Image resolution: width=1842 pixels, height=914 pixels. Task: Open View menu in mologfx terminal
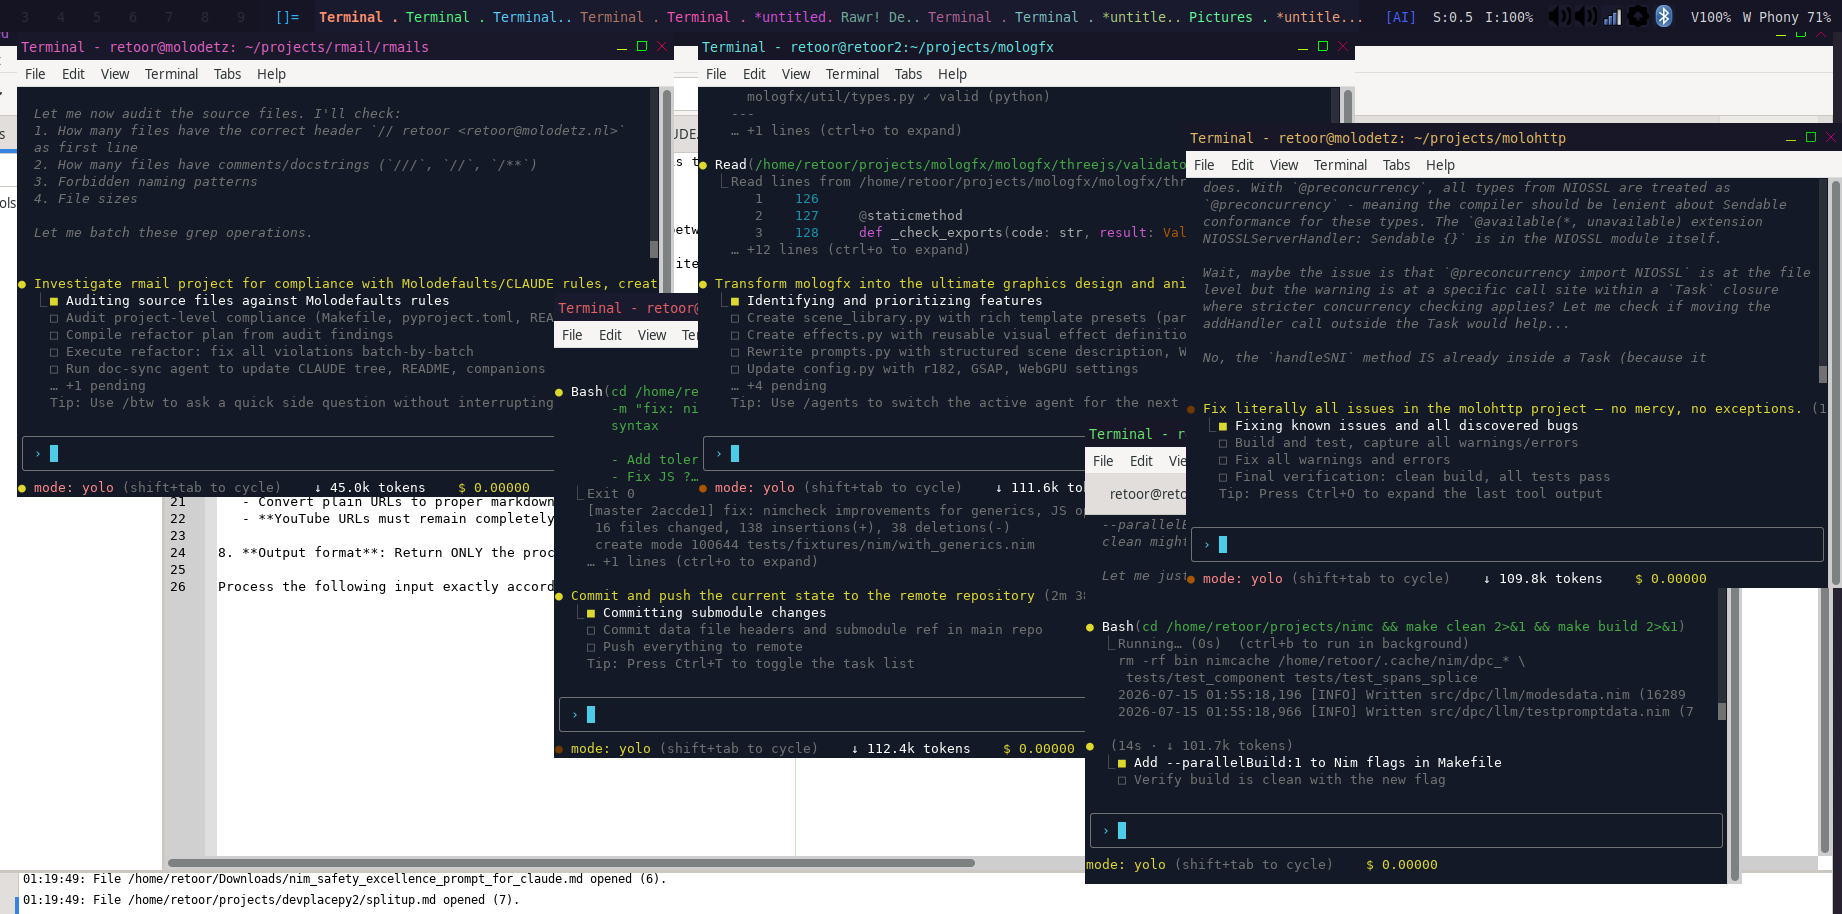796,74
